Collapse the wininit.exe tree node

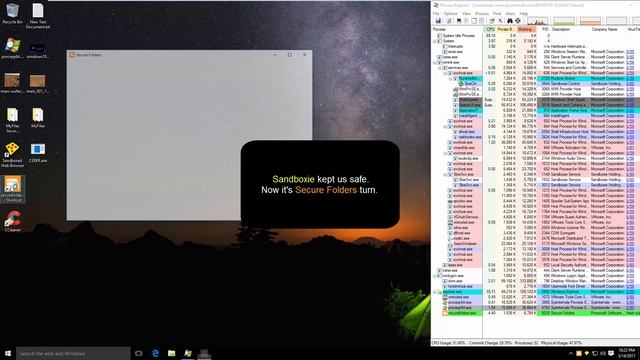click(x=435, y=62)
